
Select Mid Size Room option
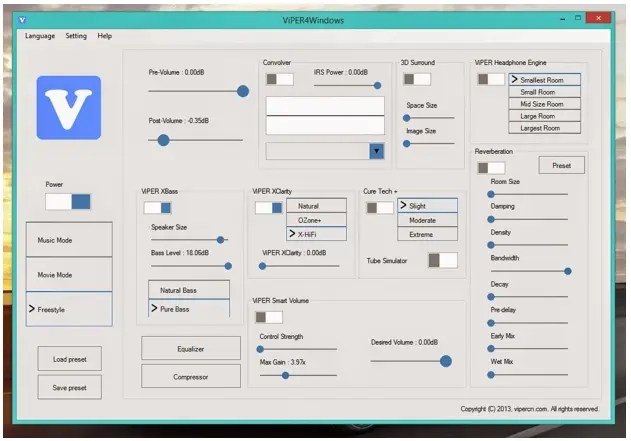tap(544, 104)
